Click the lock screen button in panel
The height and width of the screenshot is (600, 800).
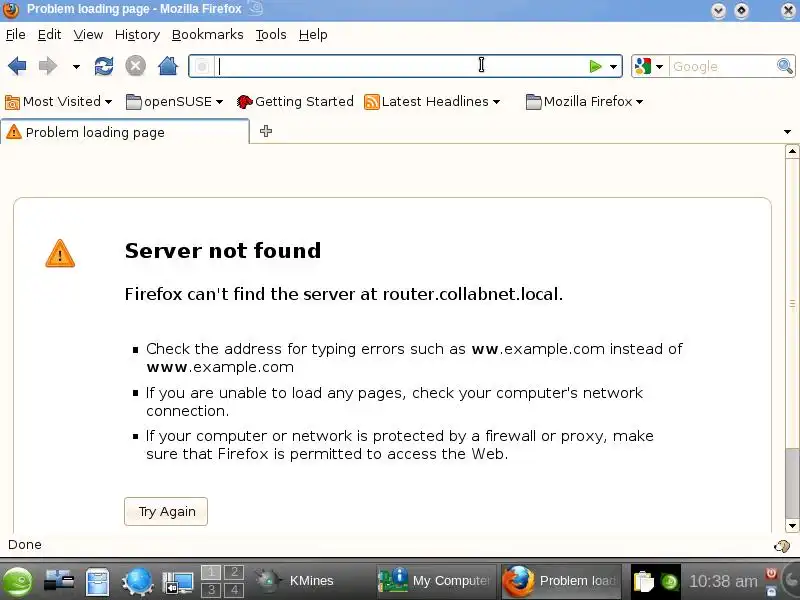click(771, 591)
